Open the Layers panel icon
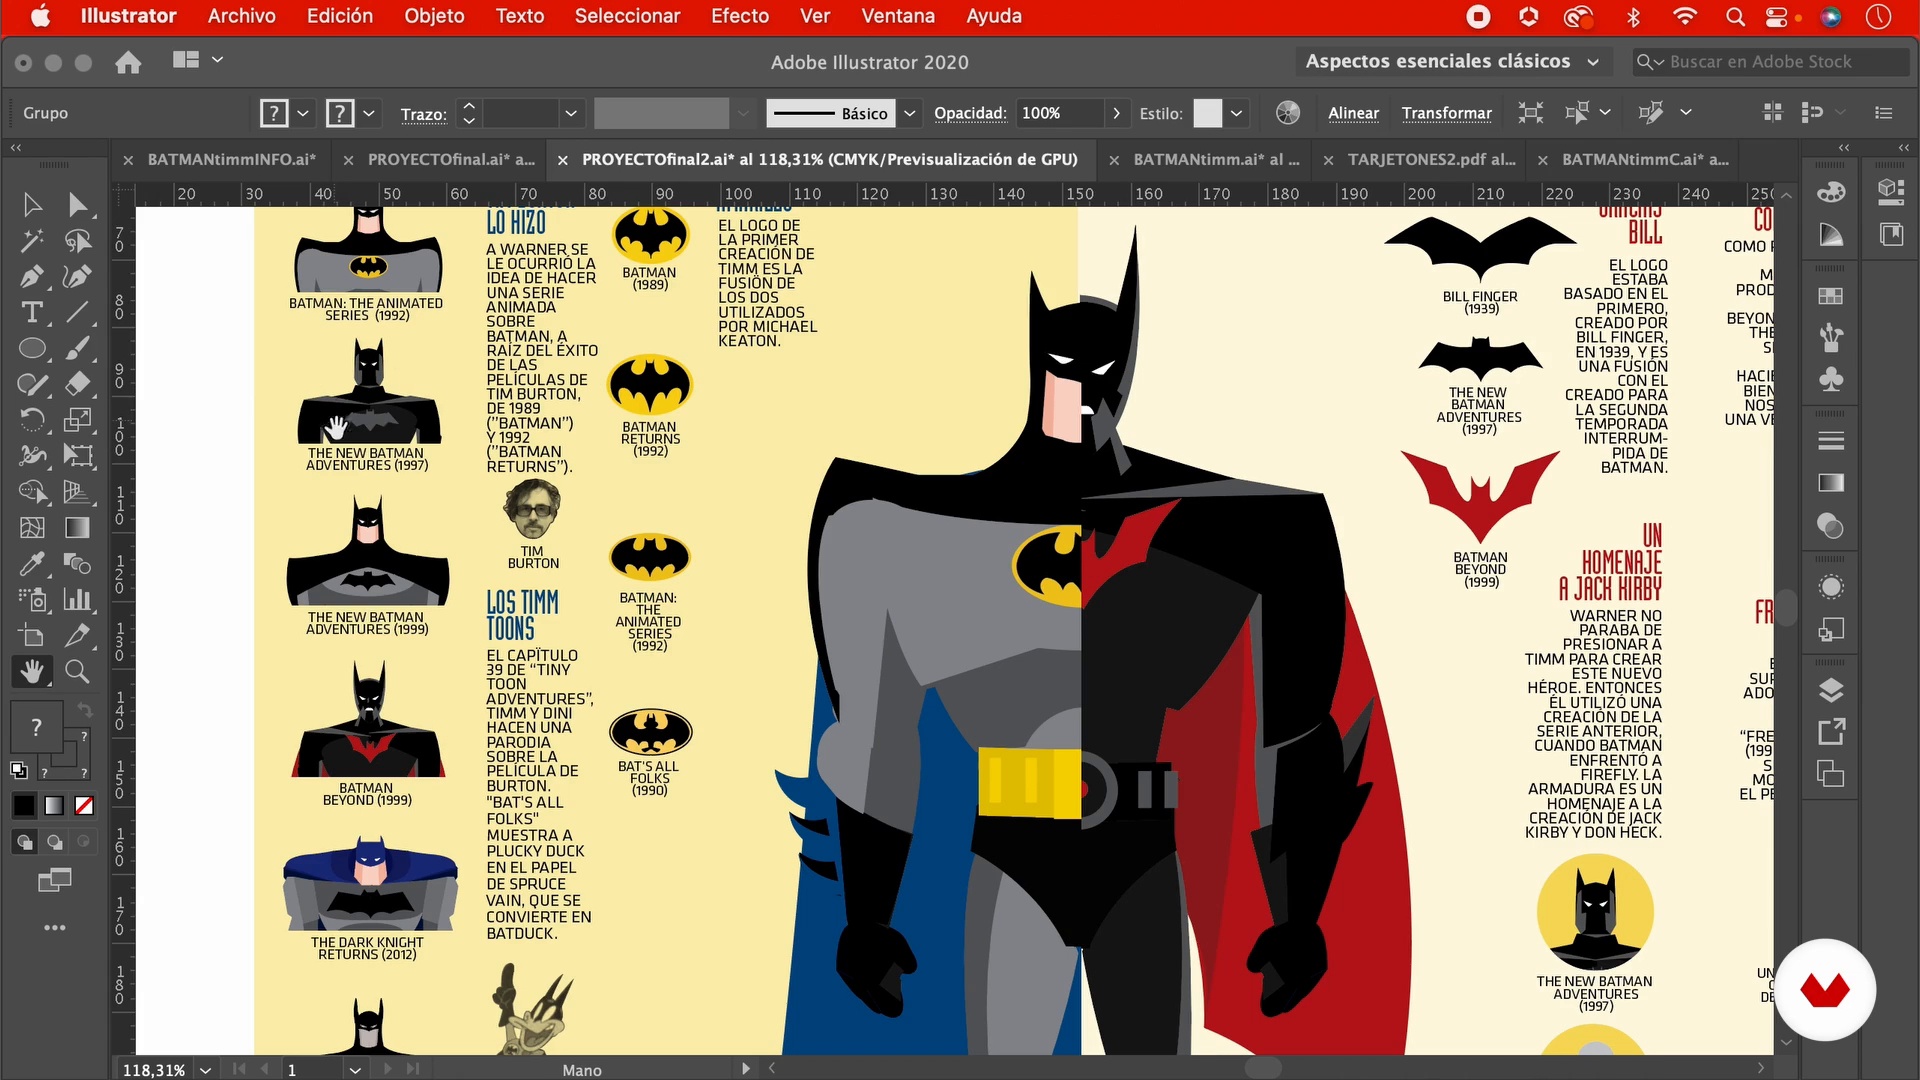Image resolution: width=1920 pixels, height=1080 pixels. pyautogui.click(x=1831, y=691)
